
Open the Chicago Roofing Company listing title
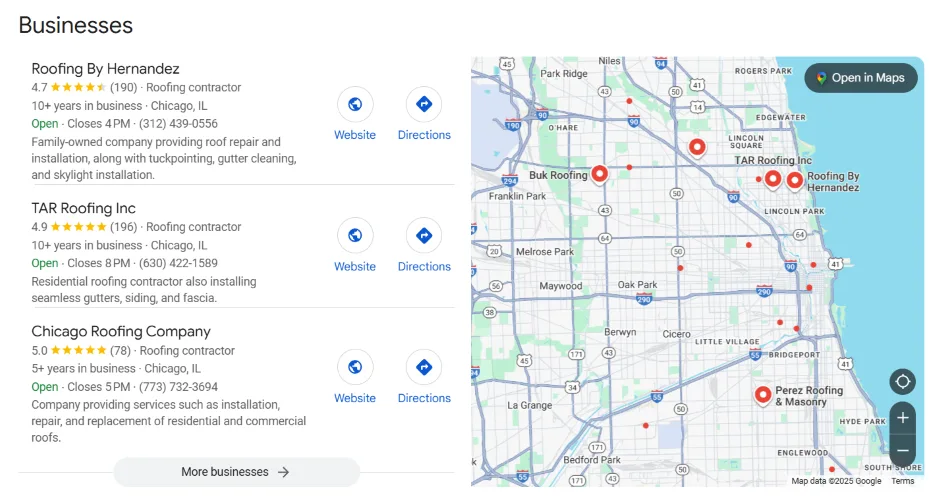click(x=121, y=332)
